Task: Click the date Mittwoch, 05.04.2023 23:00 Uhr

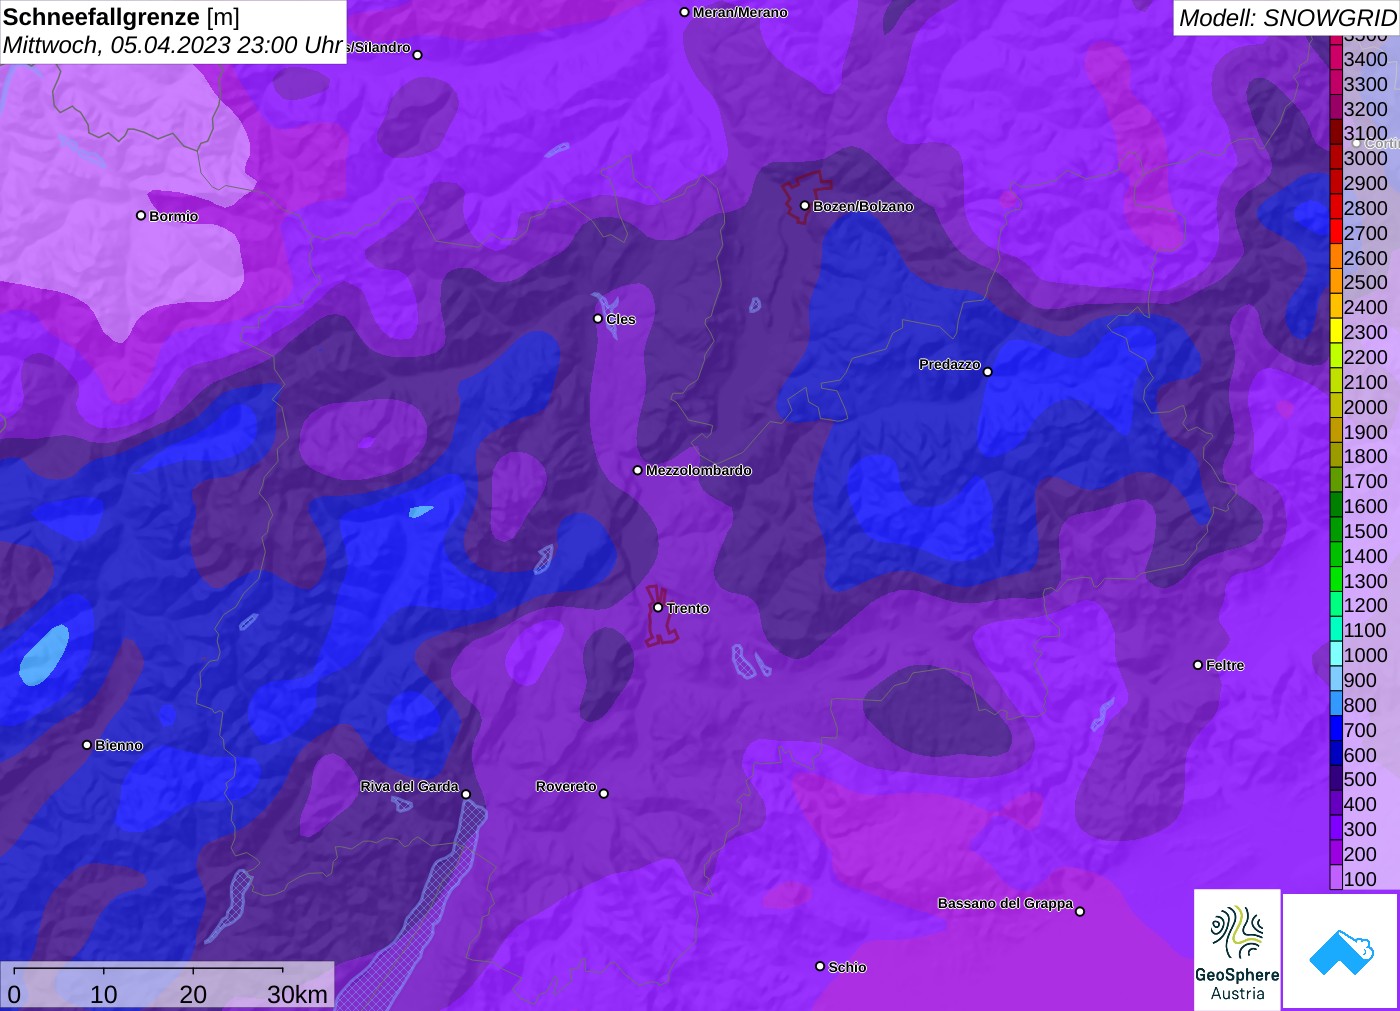Action: coord(173,45)
